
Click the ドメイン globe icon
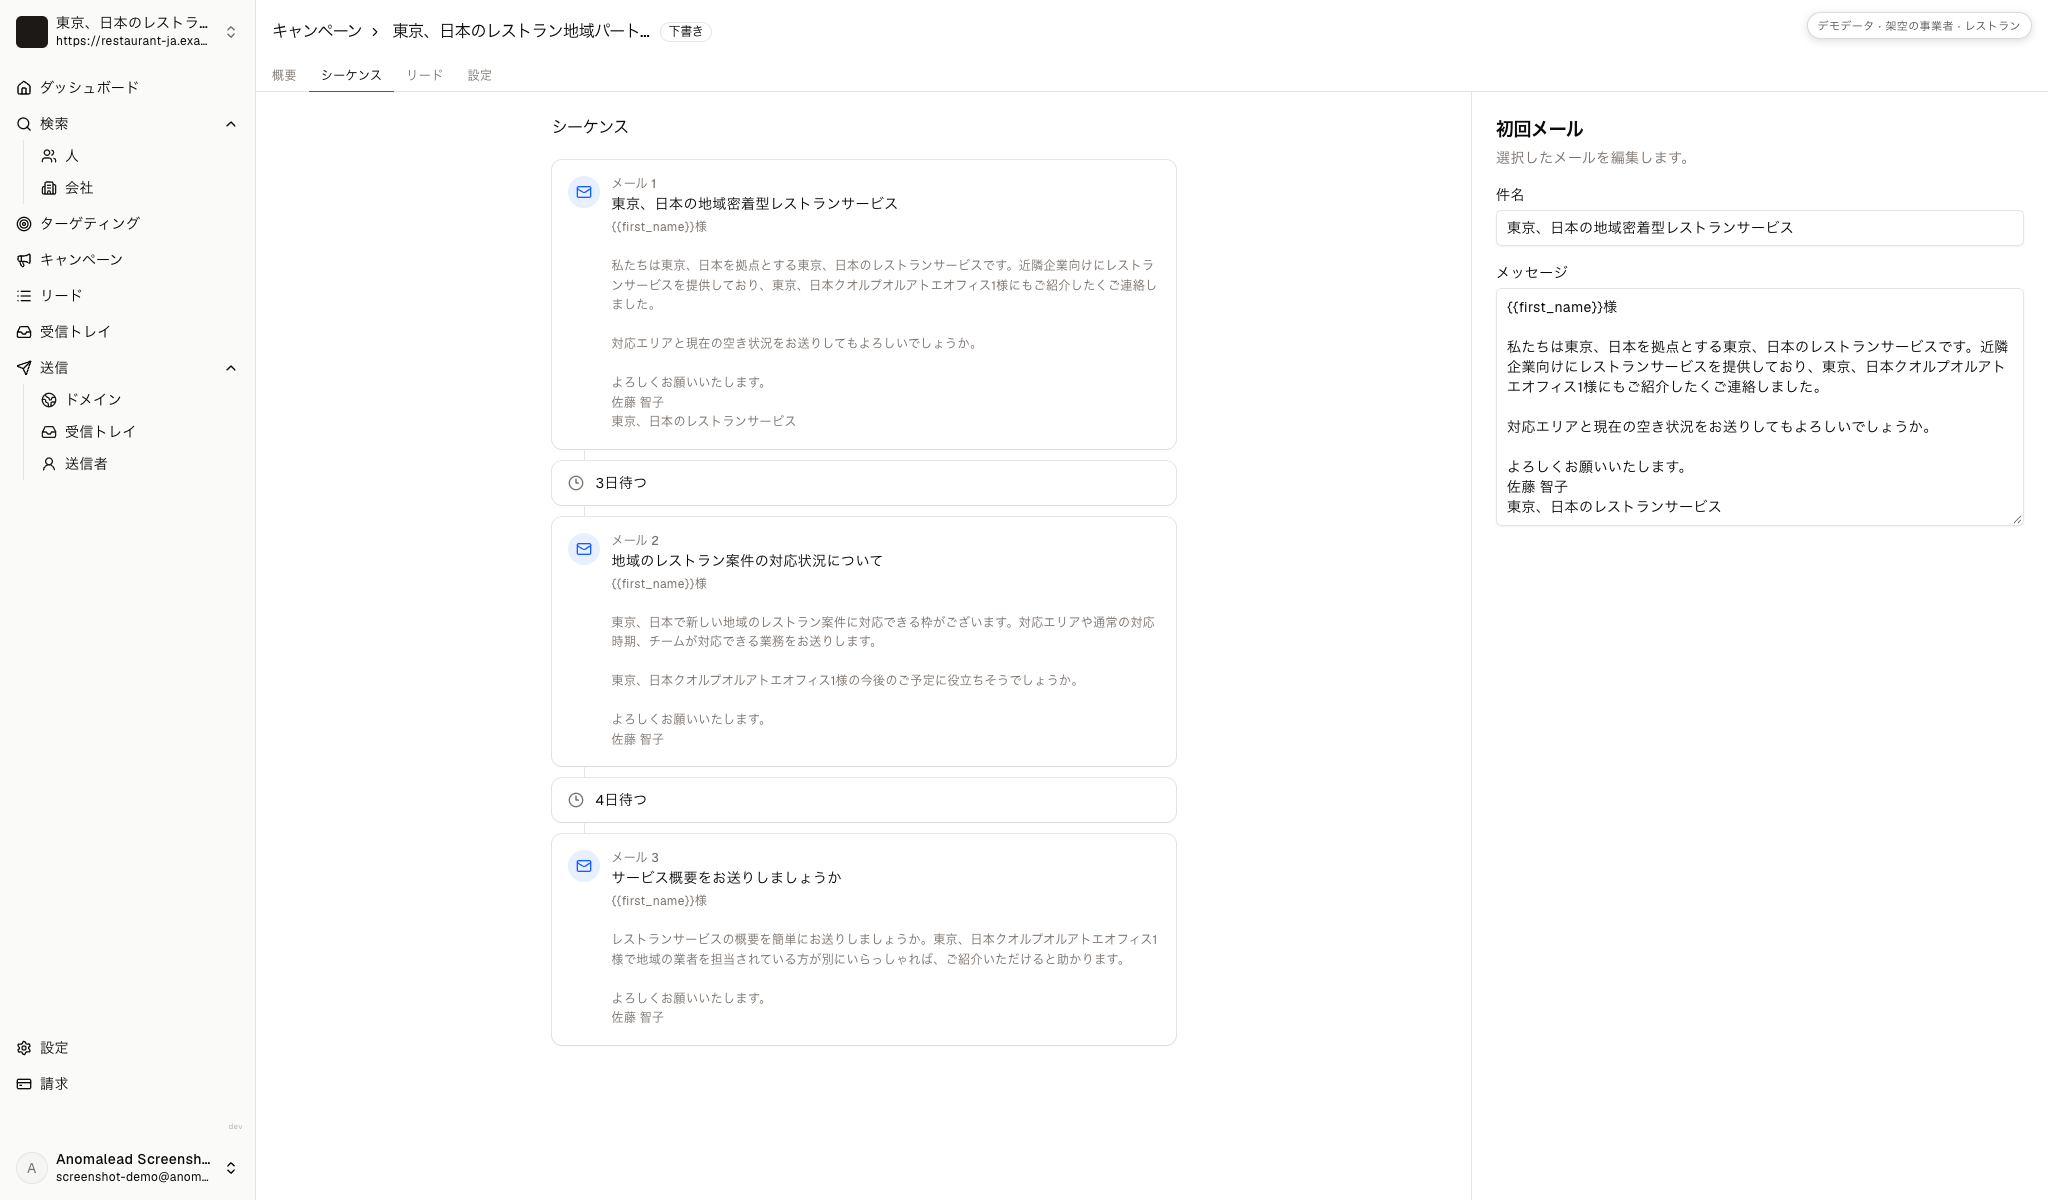click(49, 400)
